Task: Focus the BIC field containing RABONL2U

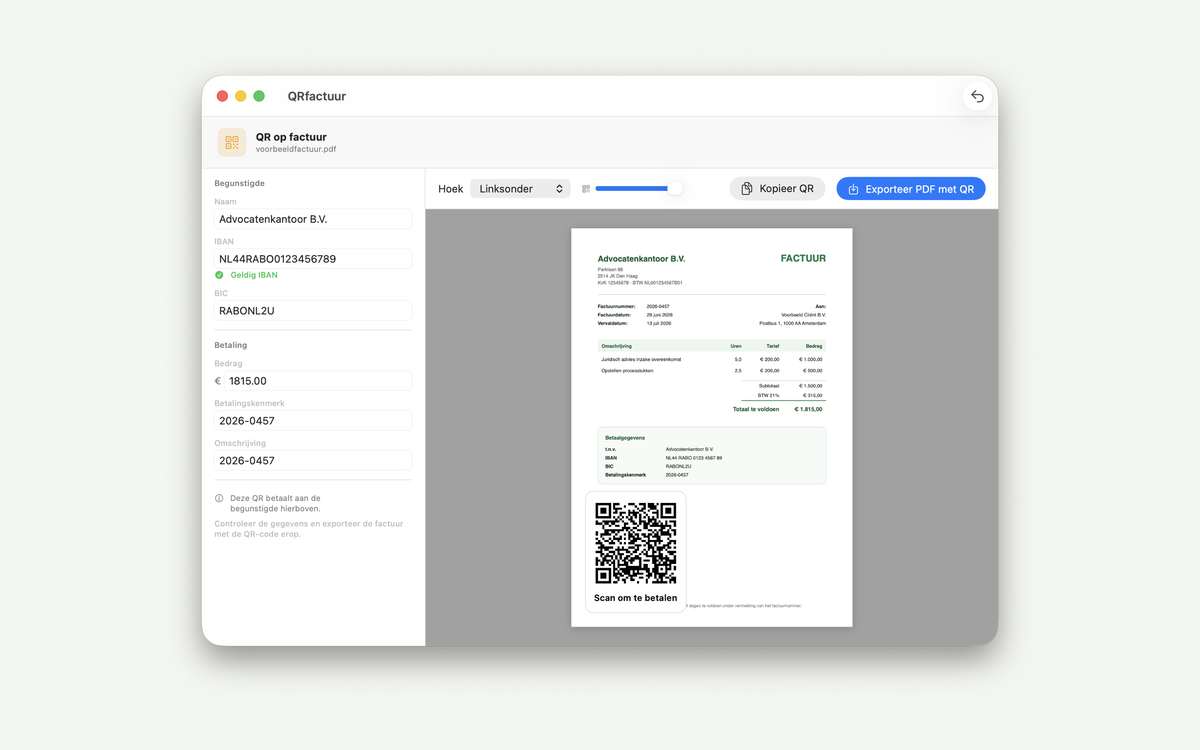Action: (x=314, y=311)
